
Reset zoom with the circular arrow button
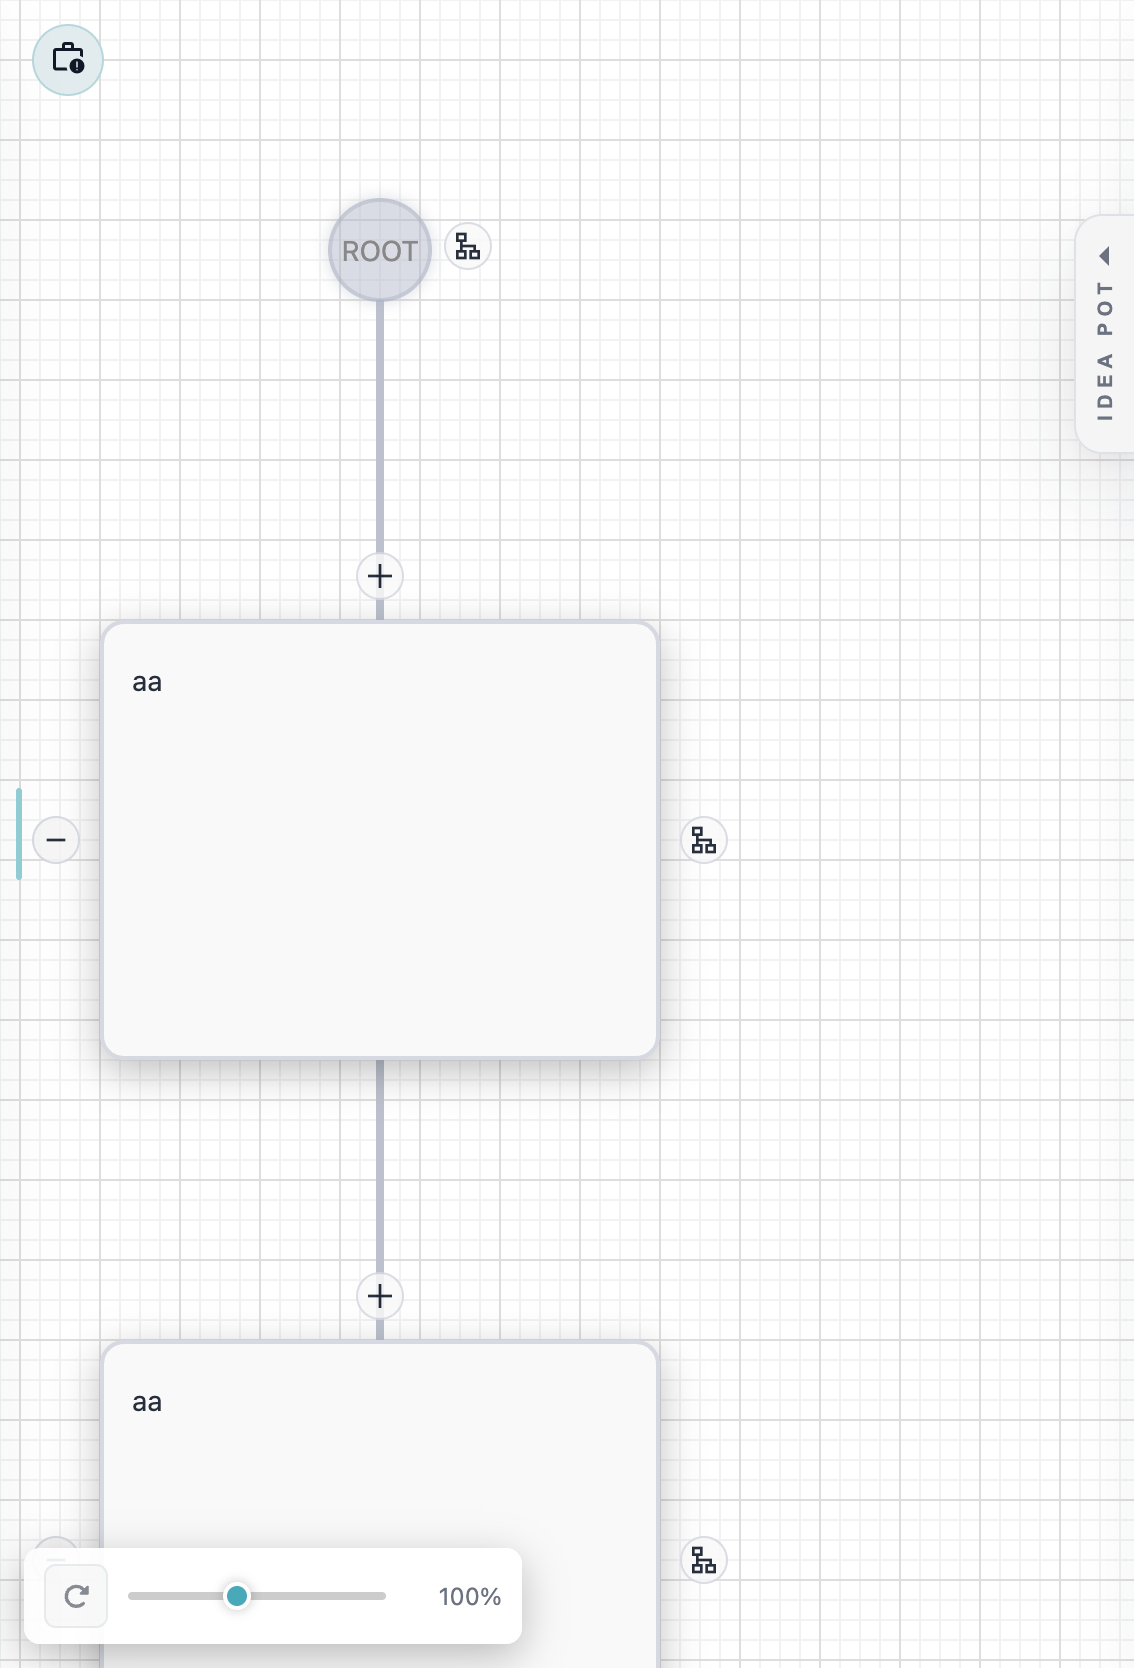click(76, 1596)
